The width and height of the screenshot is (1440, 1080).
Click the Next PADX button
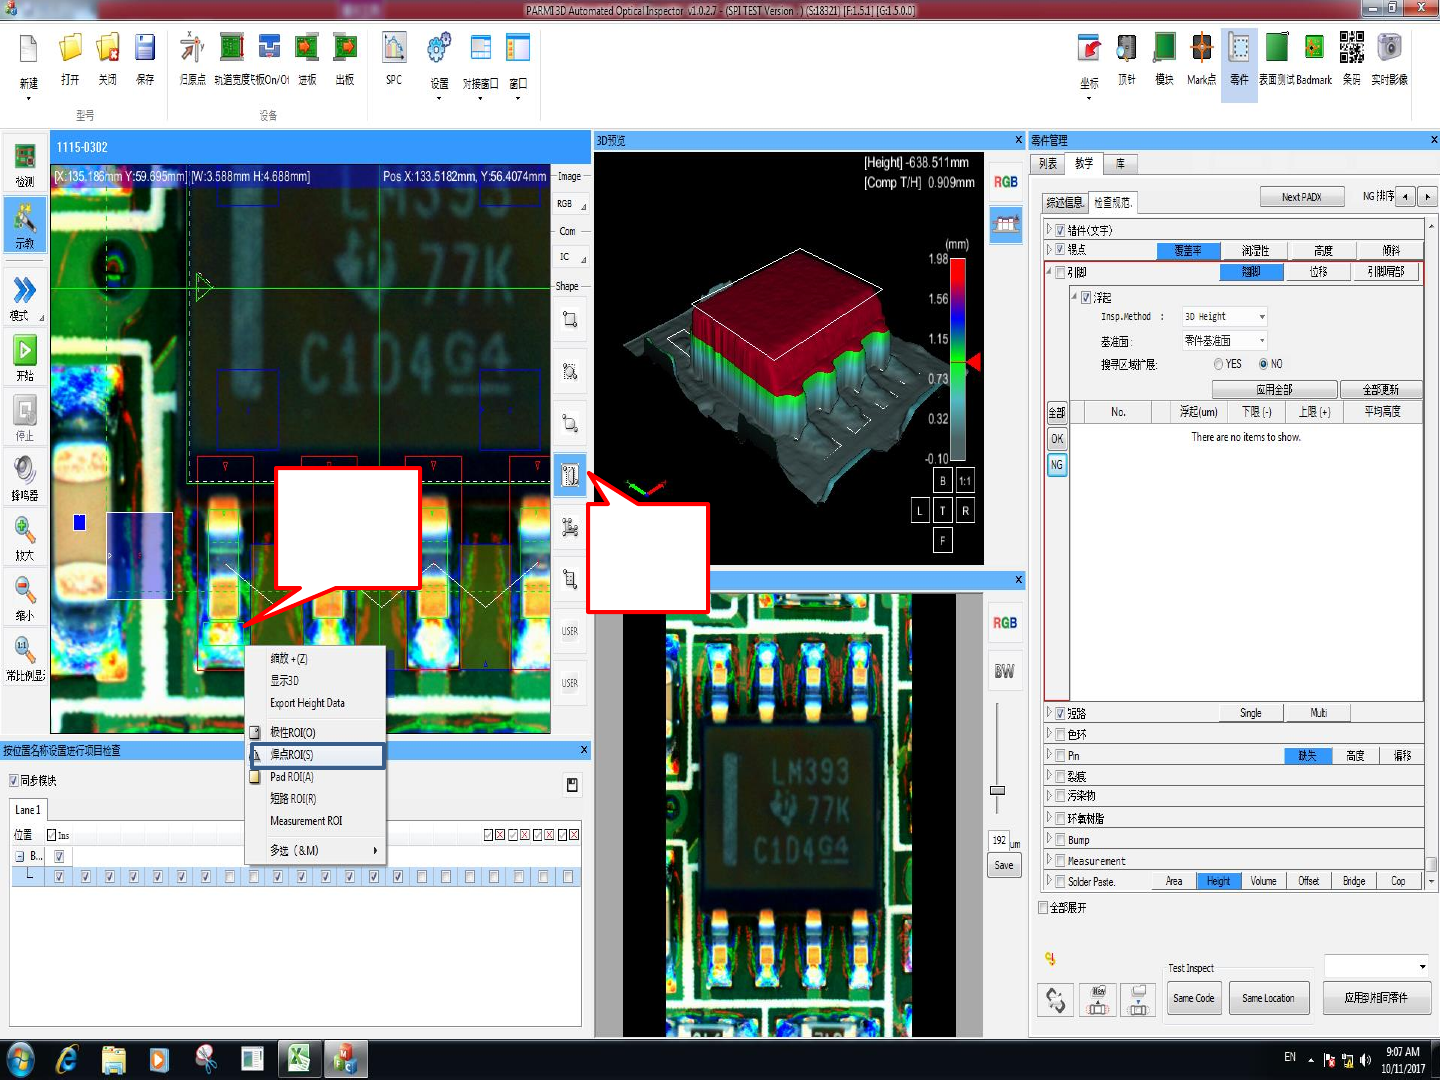(1301, 197)
